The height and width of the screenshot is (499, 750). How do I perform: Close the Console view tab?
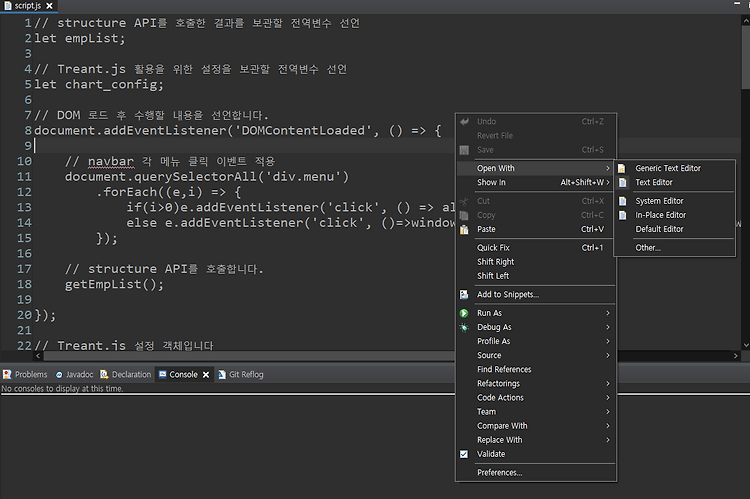[x=206, y=375]
